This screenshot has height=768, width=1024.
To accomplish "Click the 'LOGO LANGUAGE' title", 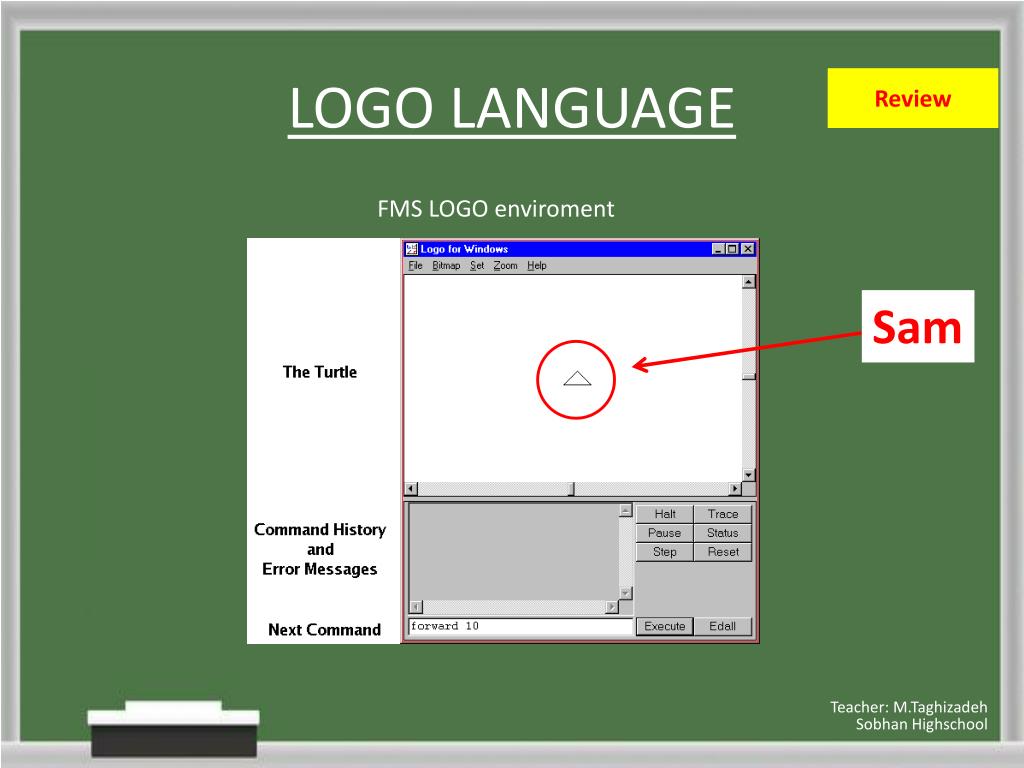I will (x=511, y=108).
